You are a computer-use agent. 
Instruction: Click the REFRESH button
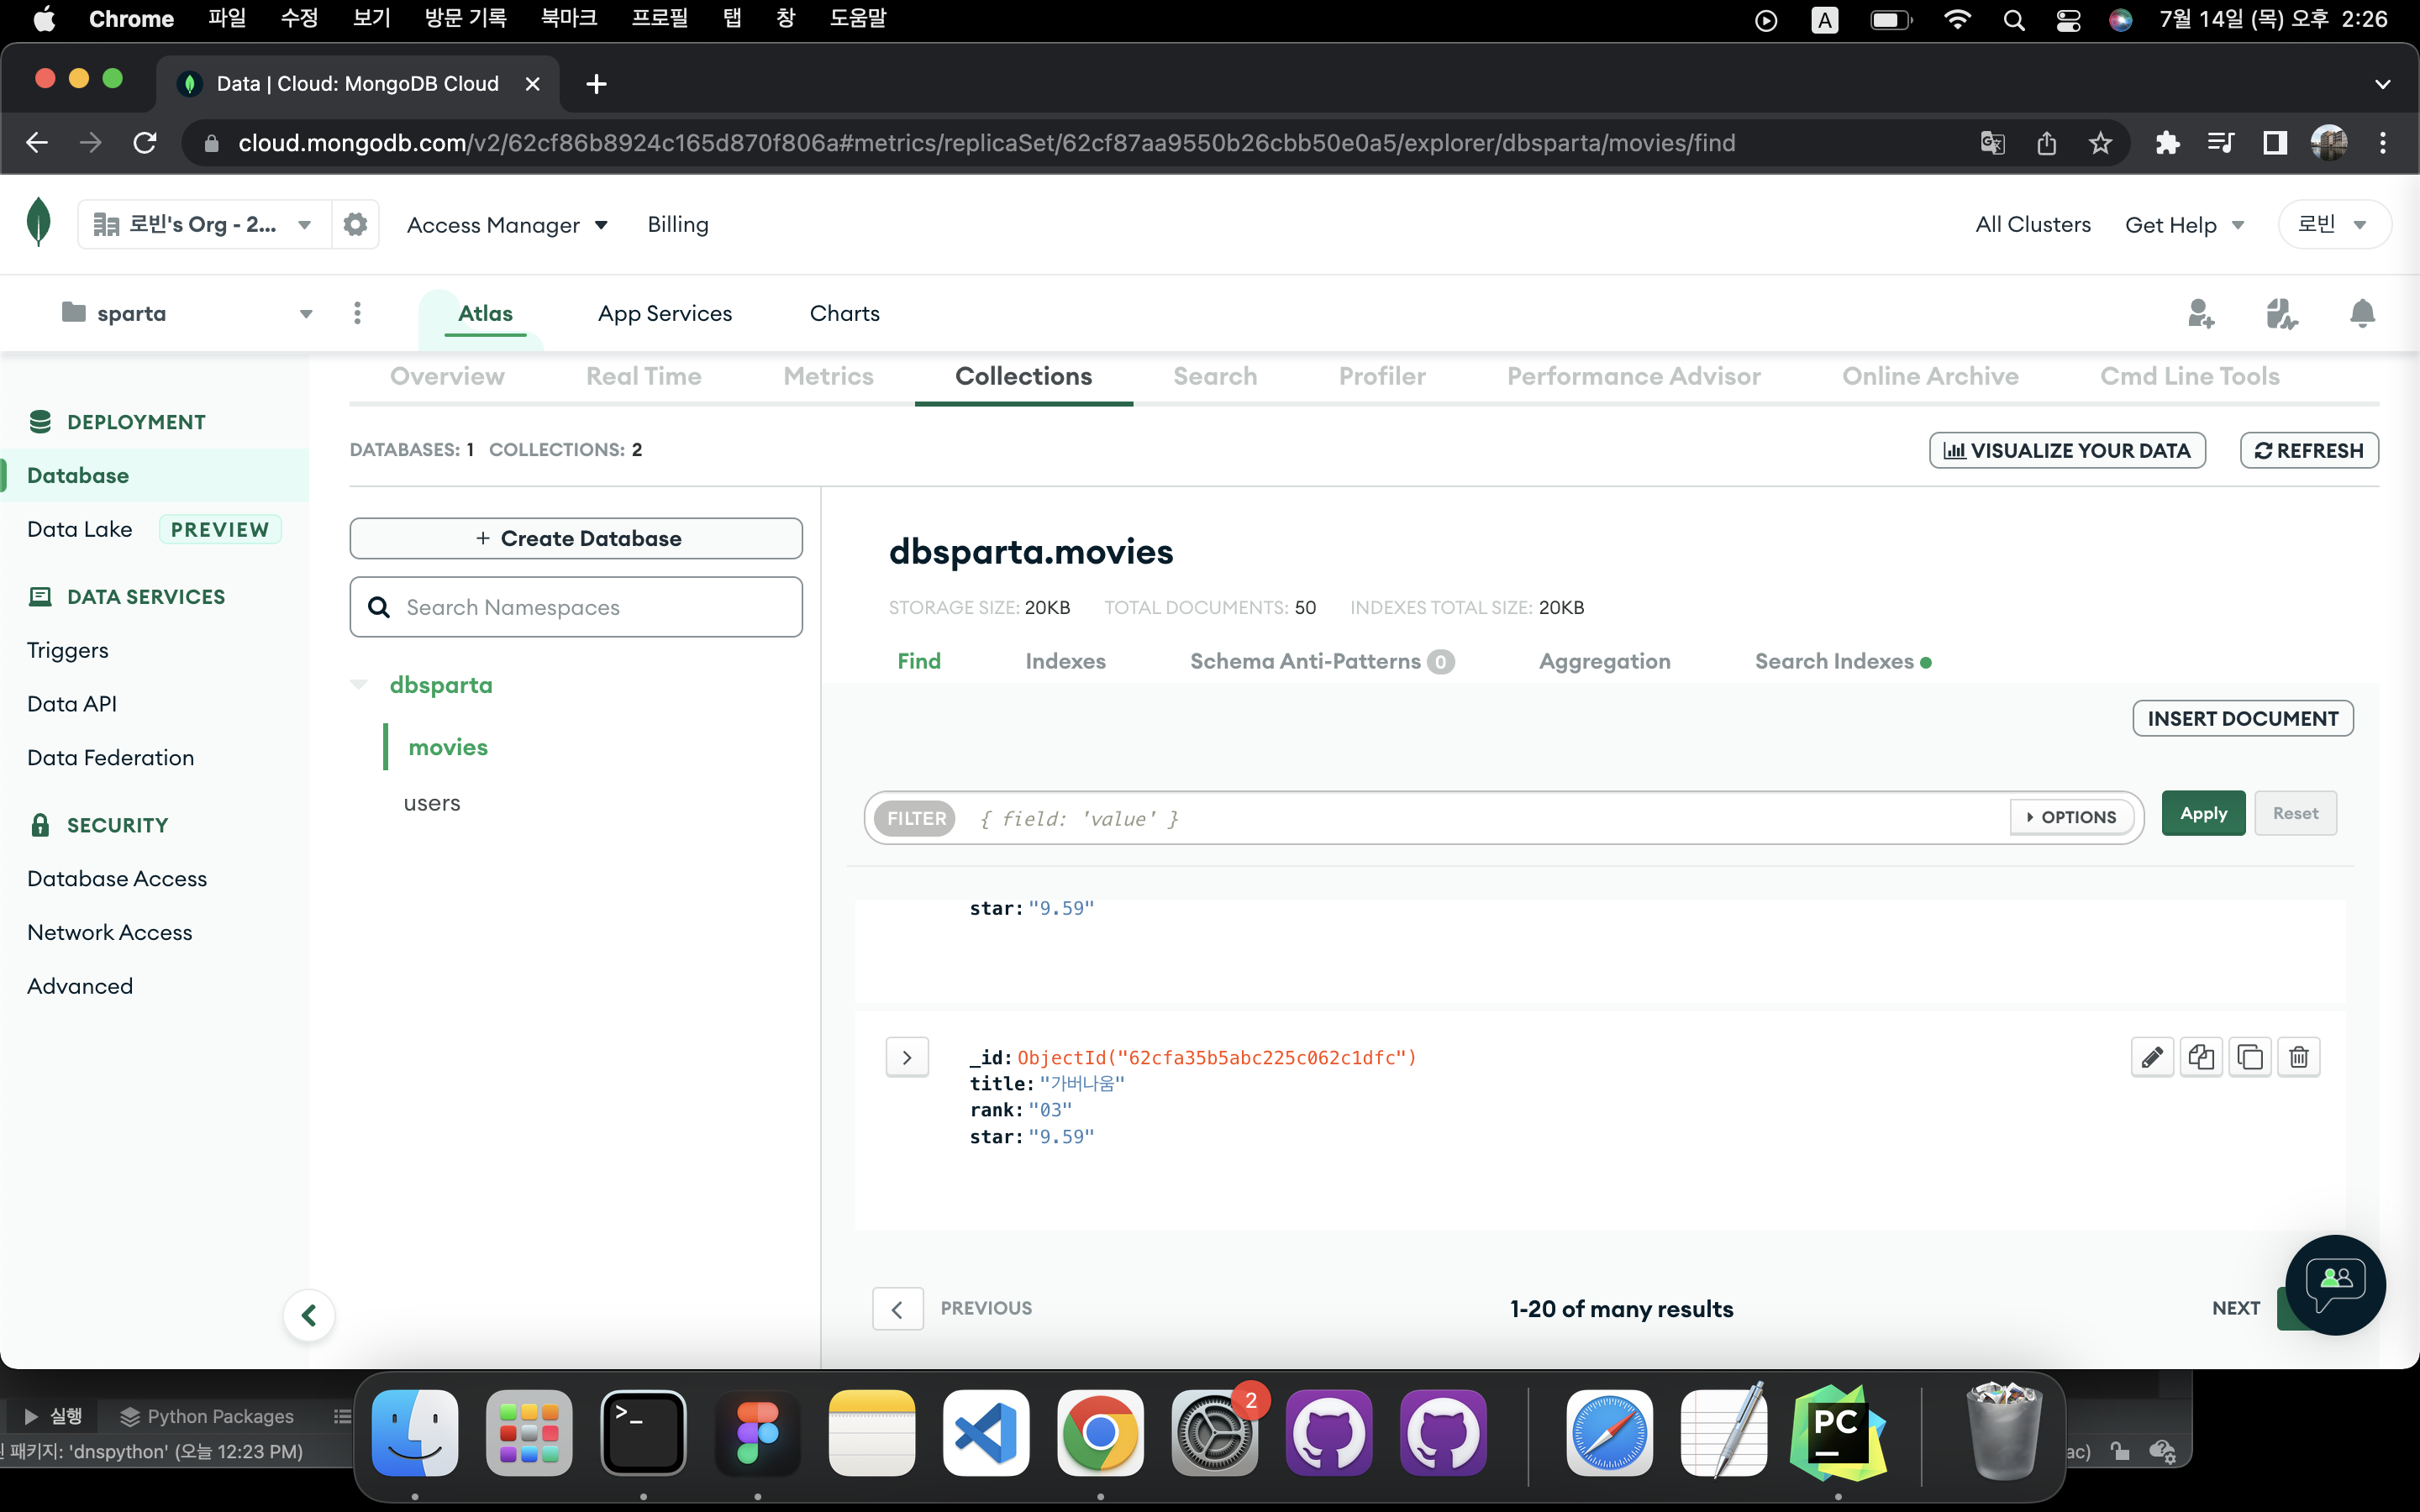tap(2309, 450)
